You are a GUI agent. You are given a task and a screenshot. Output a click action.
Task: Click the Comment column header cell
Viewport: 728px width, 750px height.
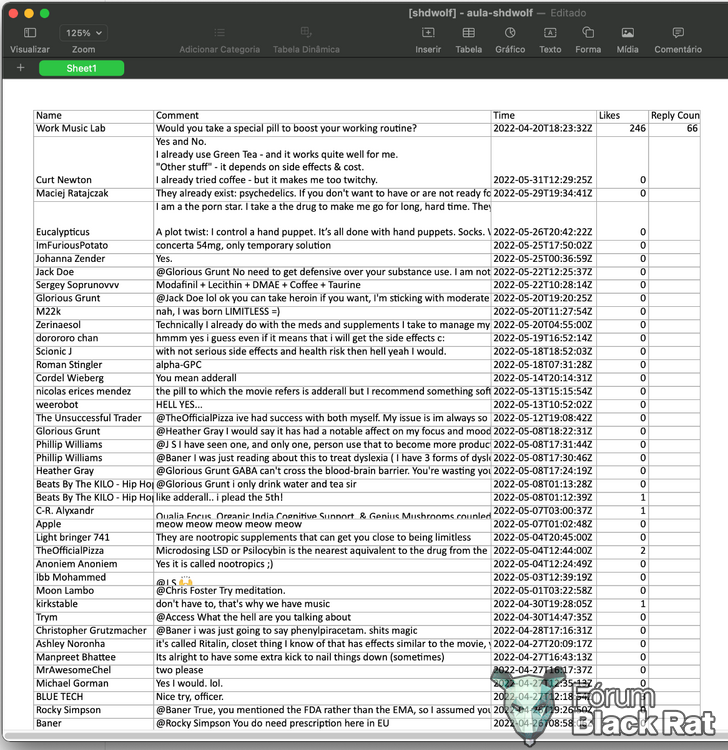click(322, 116)
